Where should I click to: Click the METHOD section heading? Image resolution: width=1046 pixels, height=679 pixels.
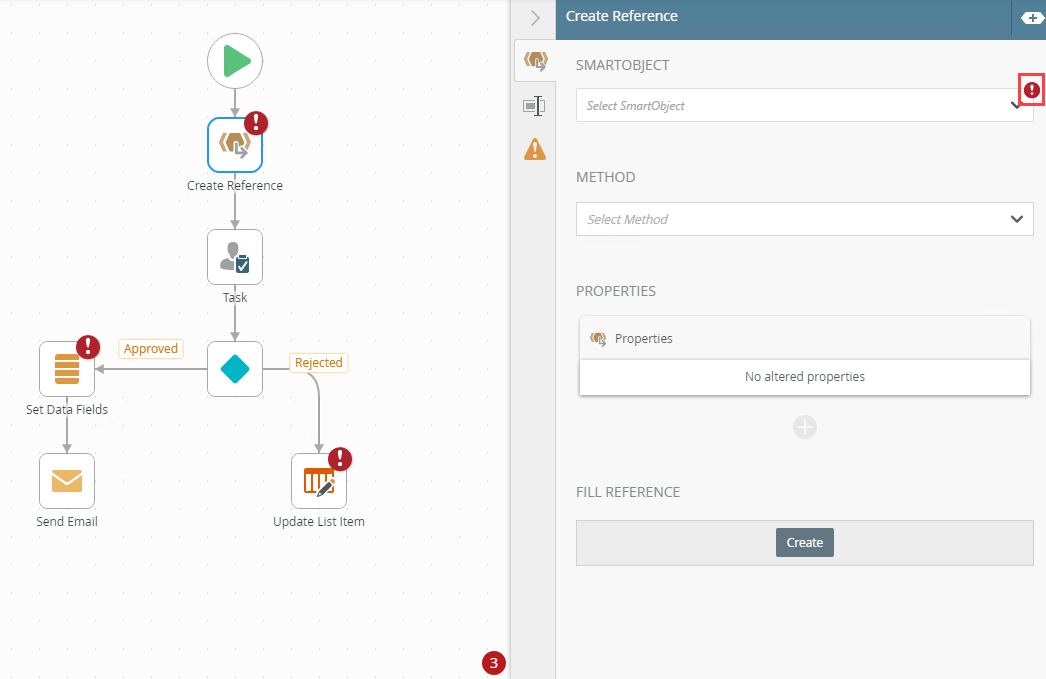(x=606, y=177)
